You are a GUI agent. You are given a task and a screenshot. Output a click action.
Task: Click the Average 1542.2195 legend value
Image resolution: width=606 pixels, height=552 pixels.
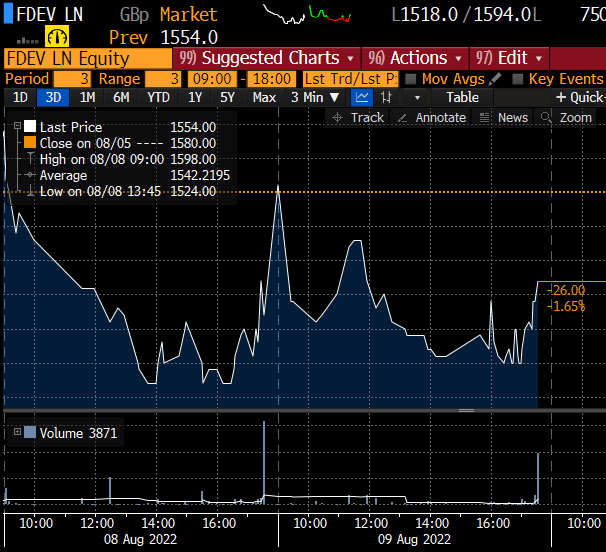(200, 175)
